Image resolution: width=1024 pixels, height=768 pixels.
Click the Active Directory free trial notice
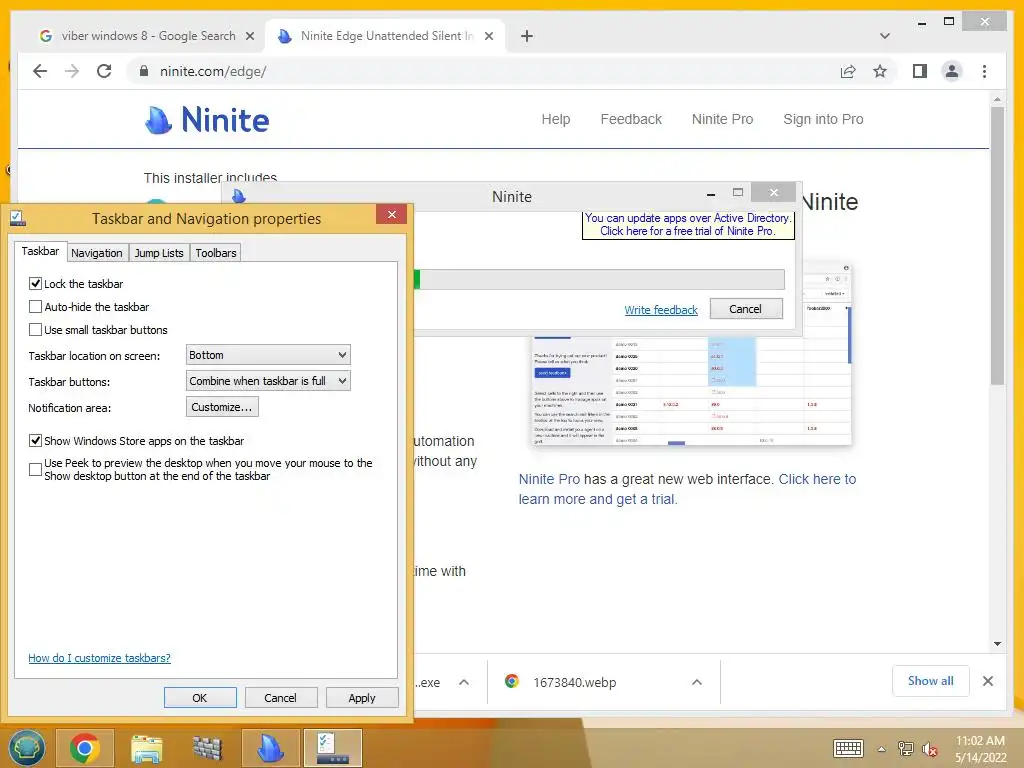click(x=688, y=225)
